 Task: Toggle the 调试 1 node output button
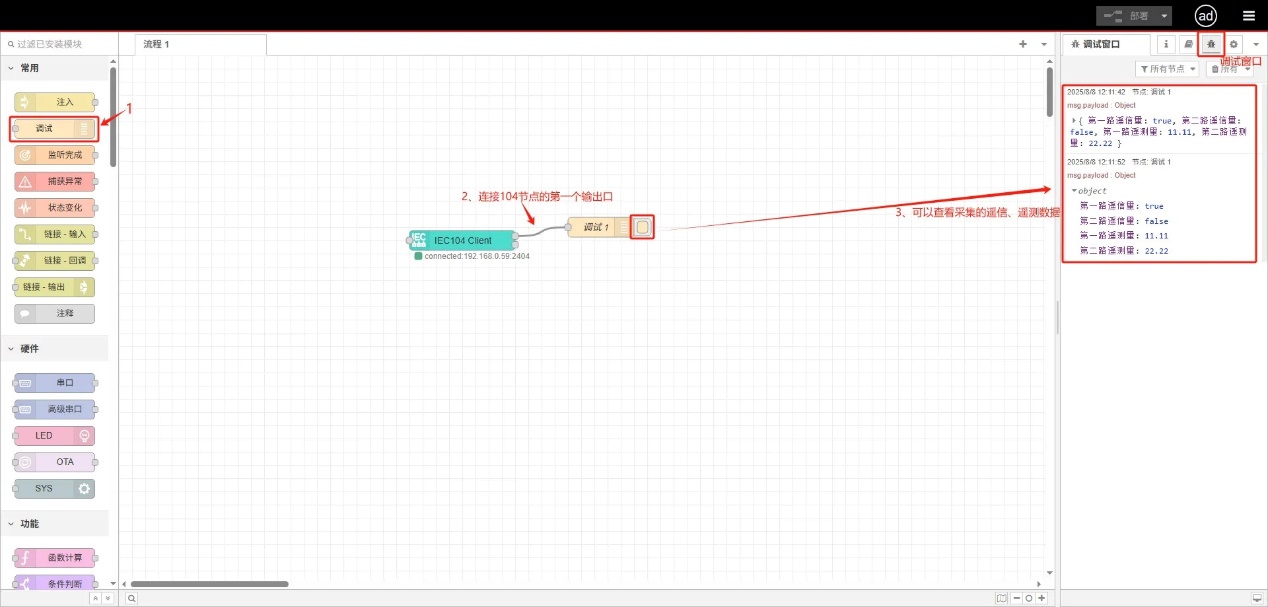tap(642, 228)
